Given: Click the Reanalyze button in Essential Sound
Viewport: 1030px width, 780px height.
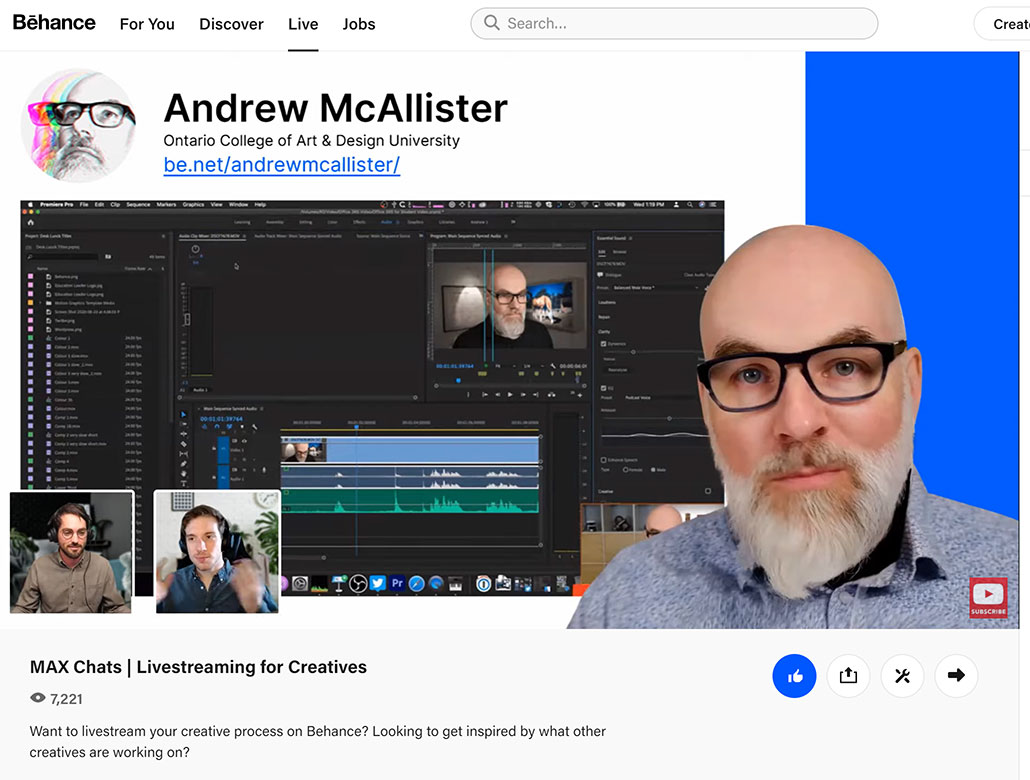Looking at the screenshot, I should (x=617, y=370).
